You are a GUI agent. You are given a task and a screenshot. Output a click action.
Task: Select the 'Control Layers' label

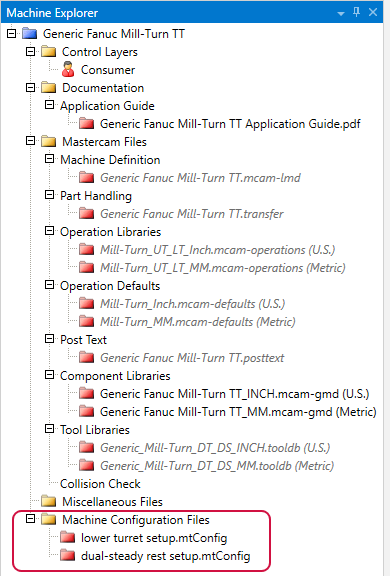coord(100,52)
